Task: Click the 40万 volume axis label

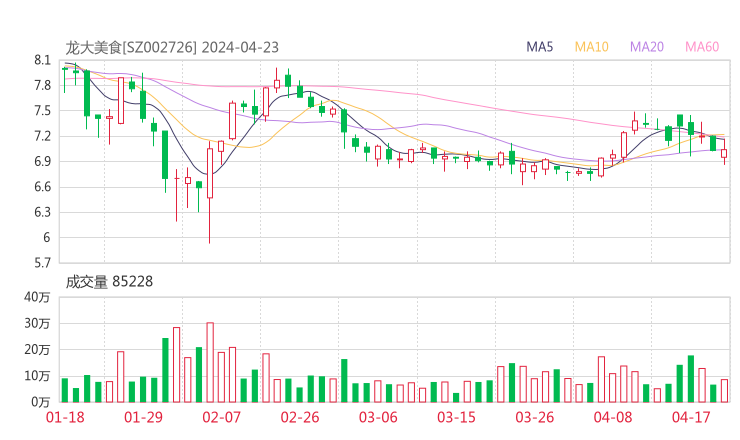Action: (x=37, y=297)
